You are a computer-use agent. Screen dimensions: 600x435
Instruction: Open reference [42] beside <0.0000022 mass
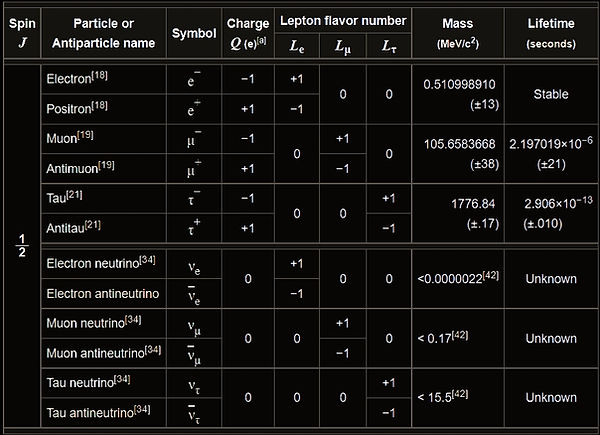[491, 275]
